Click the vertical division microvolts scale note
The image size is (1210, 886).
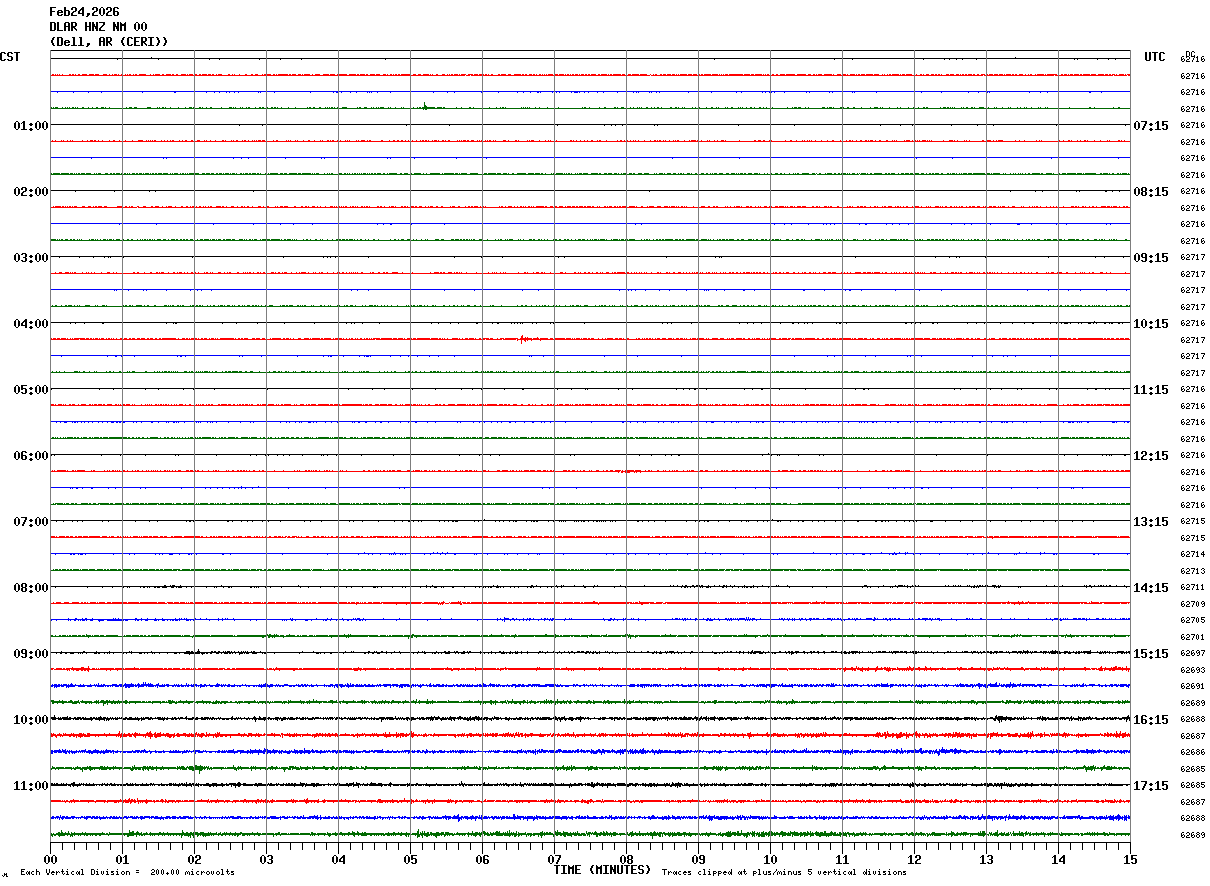coord(127,873)
